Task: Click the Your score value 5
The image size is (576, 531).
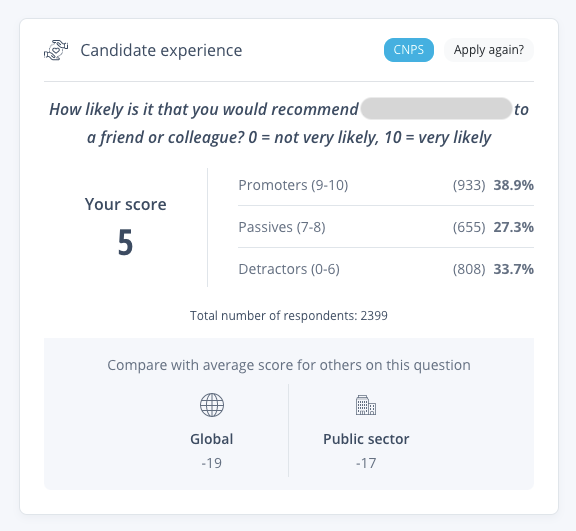Action: [x=125, y=242]
